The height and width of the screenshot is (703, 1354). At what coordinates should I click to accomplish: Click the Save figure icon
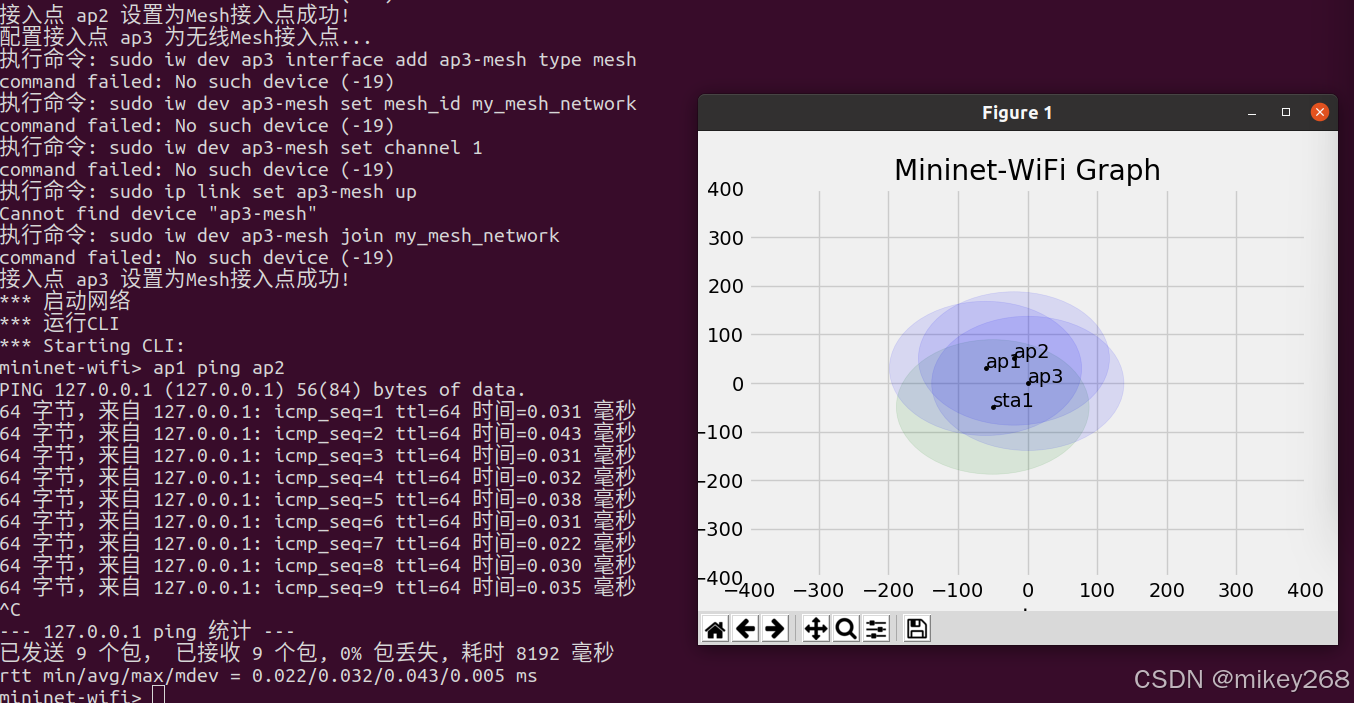(916, 628)
